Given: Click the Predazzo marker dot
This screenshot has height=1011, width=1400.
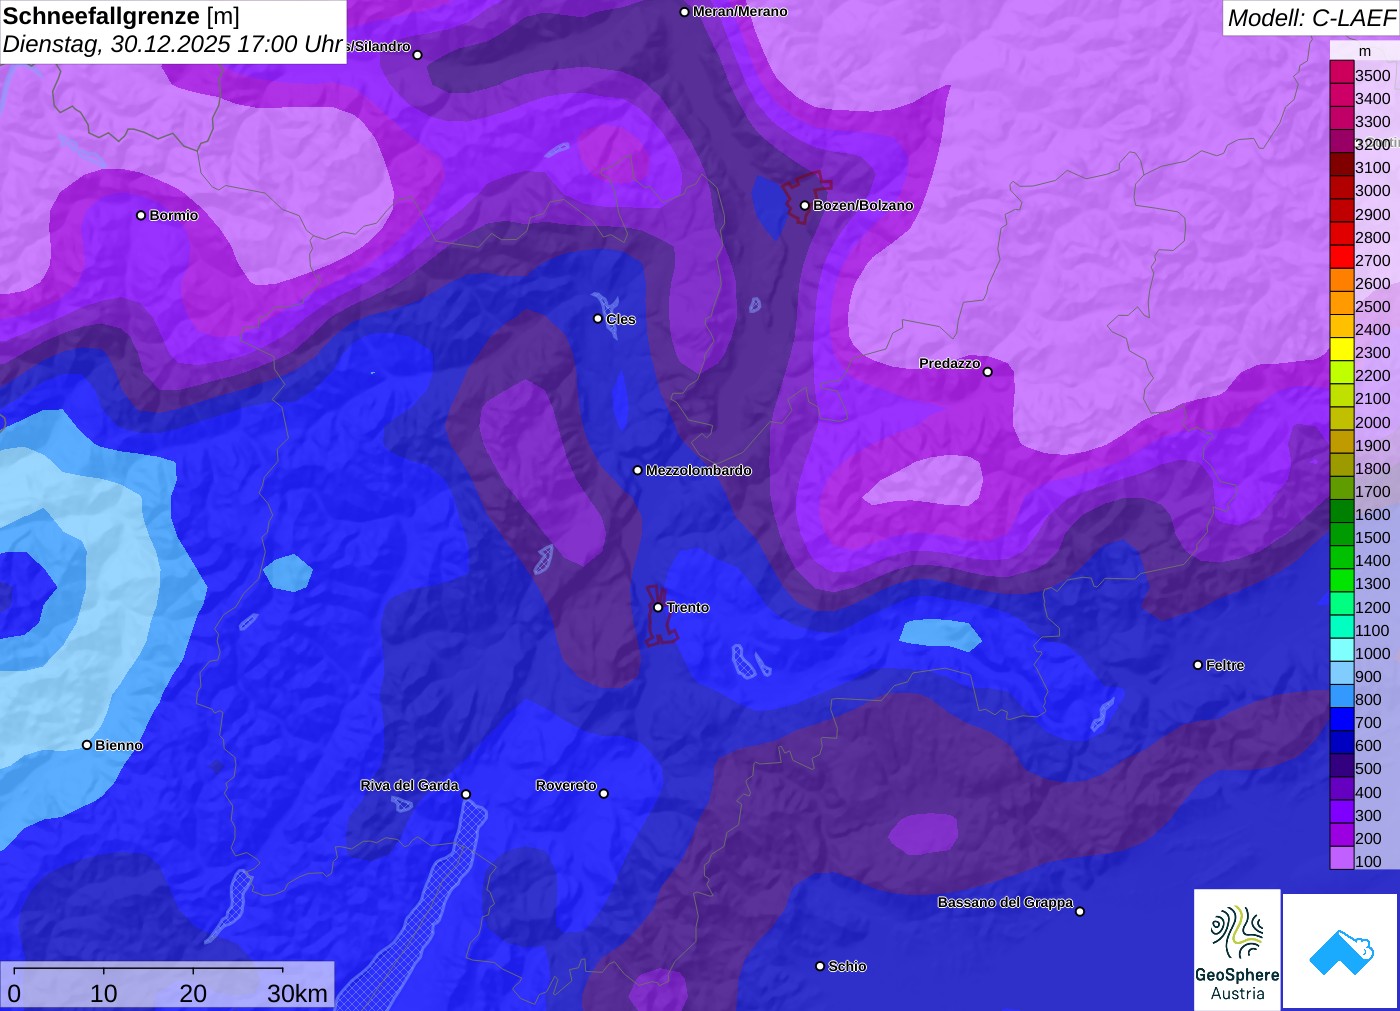Looking at the screenshot, I should (988, 372).
